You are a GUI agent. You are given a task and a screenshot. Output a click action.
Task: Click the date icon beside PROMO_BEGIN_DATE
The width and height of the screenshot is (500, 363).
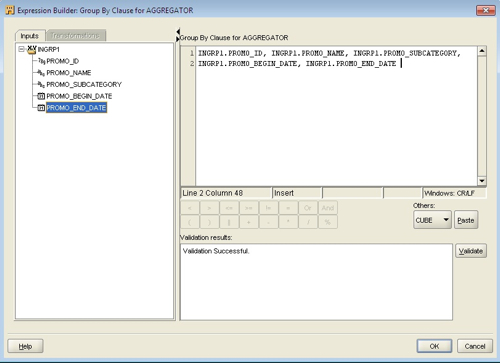[41, 96]
